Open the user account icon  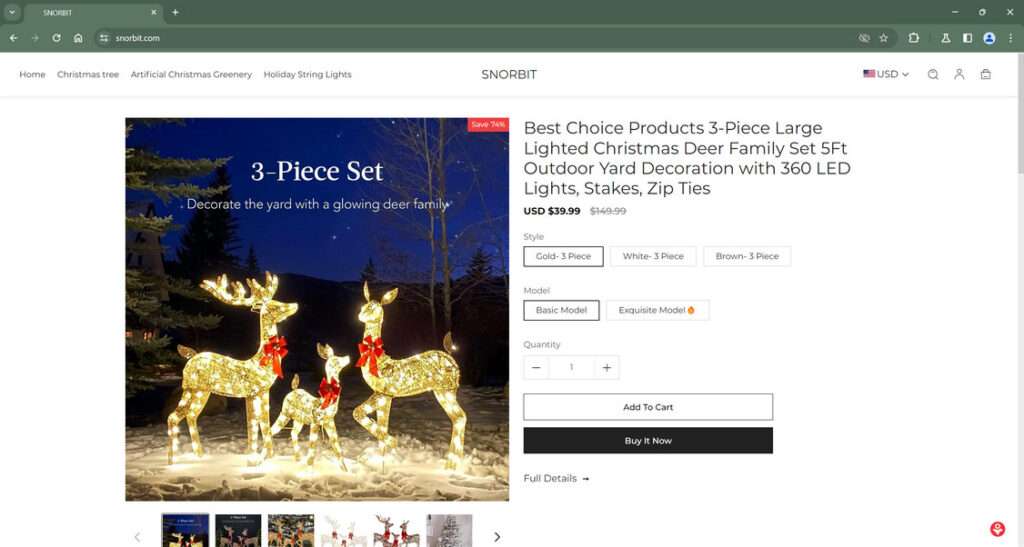click(x=959, y=74)
